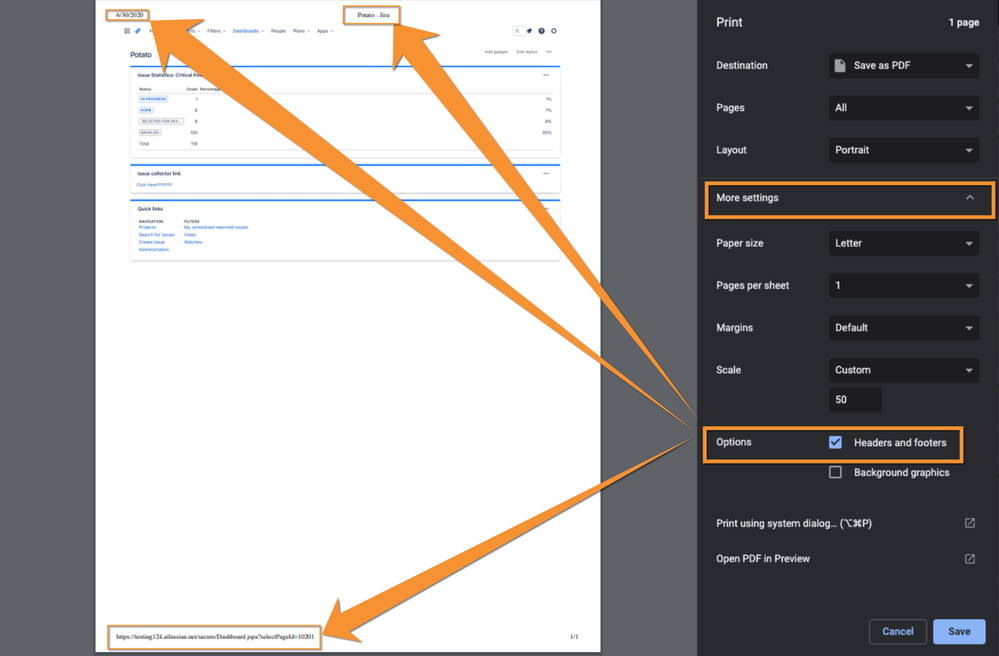Open the Paper size dropdown showing Letter
This screenshot has width=999, height=656.
pyautogui.click(x=903, y=243)
